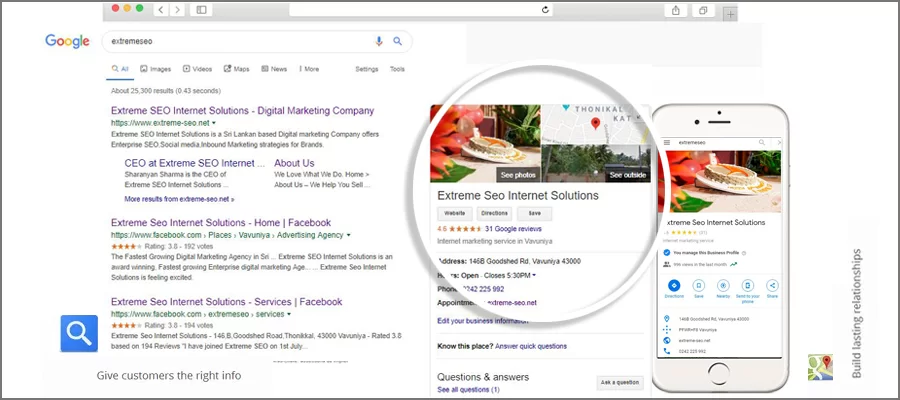Switch to the Maps search tab
Viewport: 900px width, 400px height.
pyautogui.click(x=236, y=69)
